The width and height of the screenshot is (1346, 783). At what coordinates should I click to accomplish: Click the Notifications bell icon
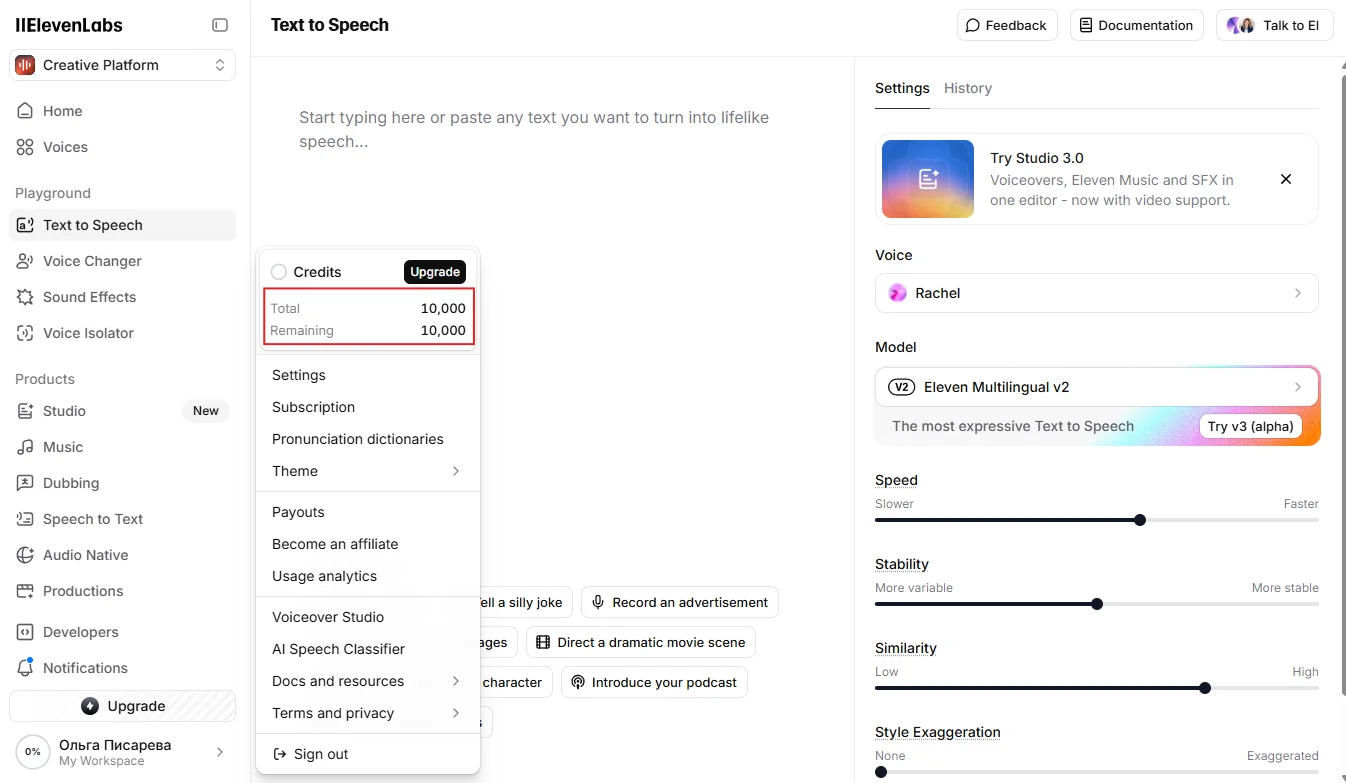tap(25, 668)
